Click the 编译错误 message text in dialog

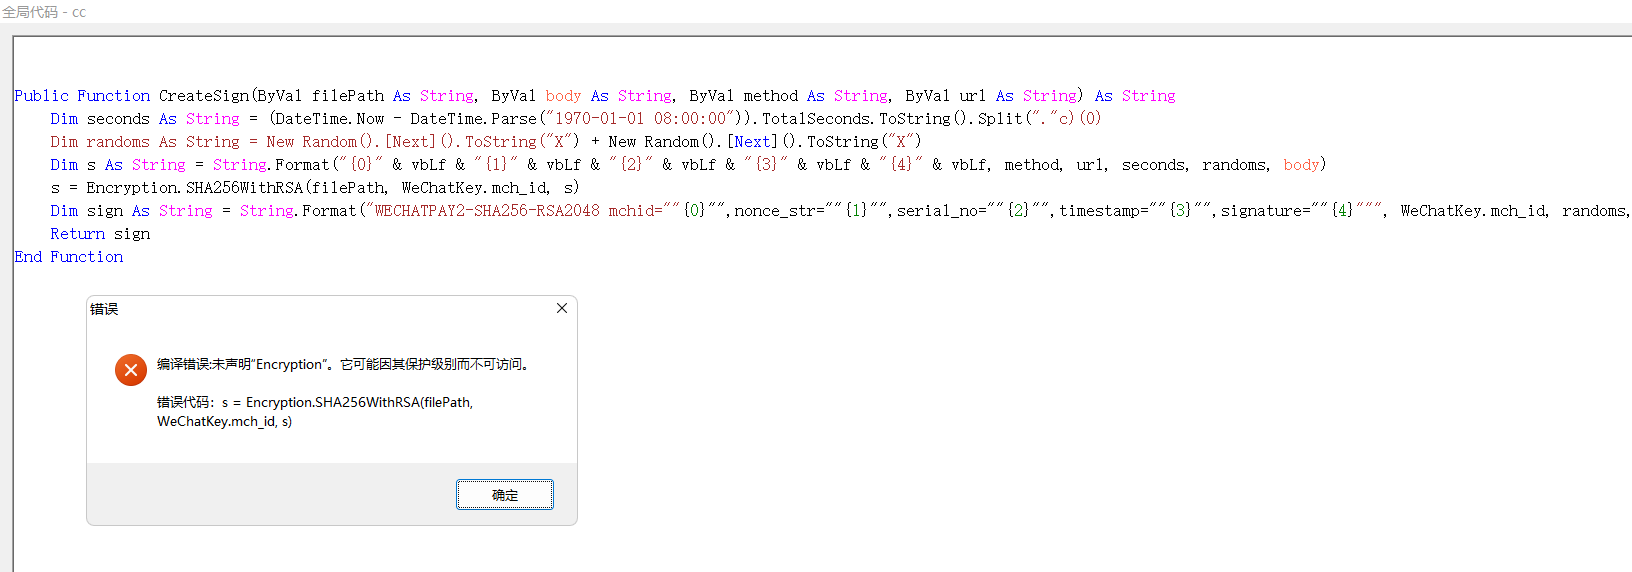click(343, 365)
